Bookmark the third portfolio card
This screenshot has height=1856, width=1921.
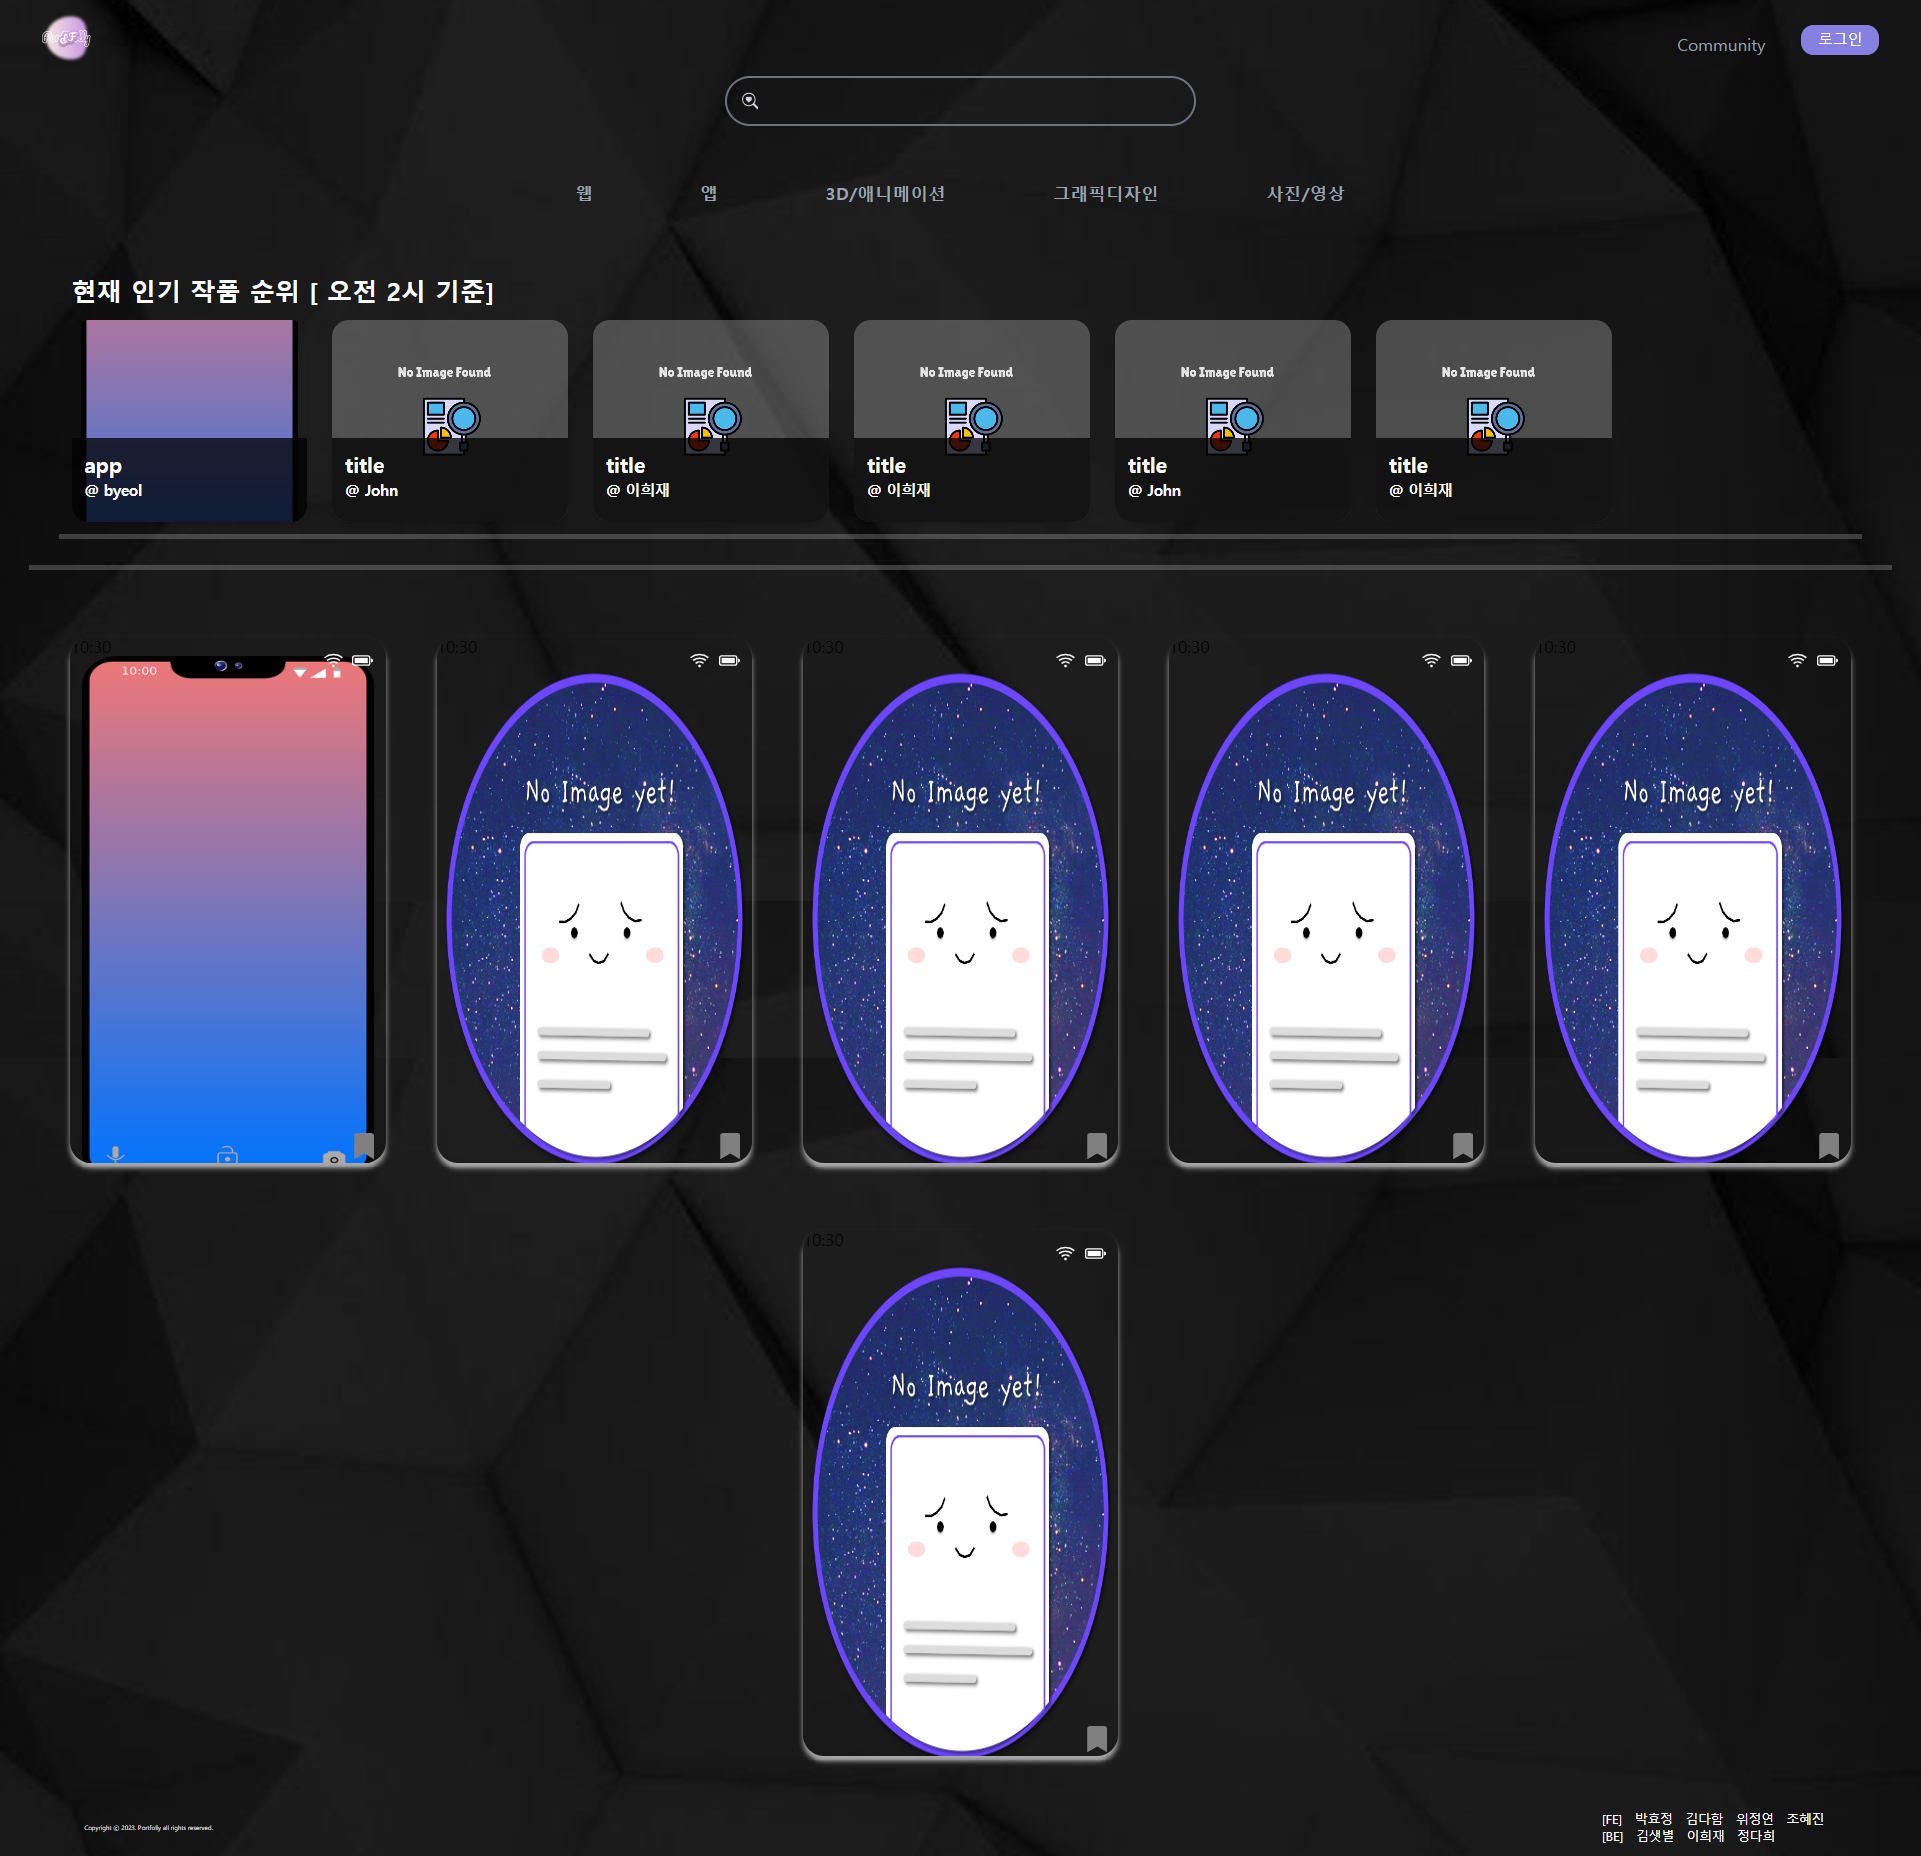pos(1097,1145)
